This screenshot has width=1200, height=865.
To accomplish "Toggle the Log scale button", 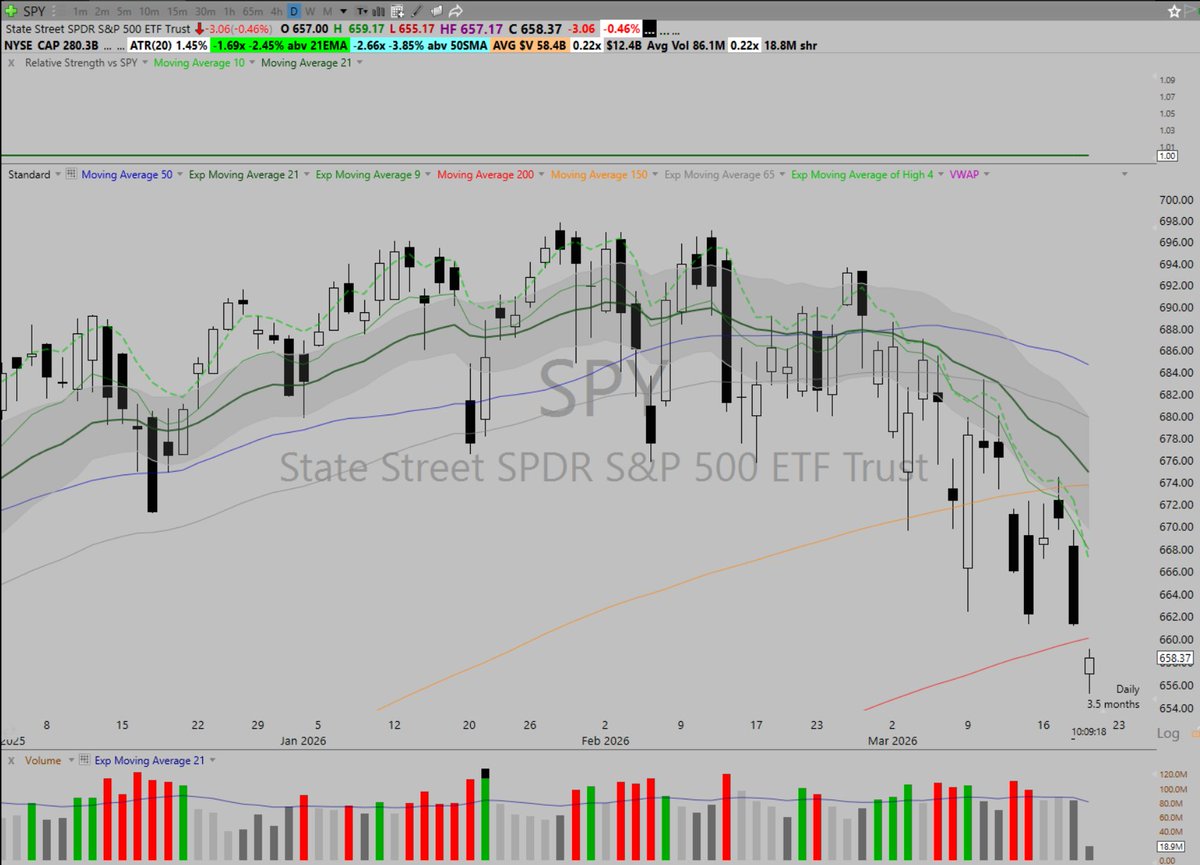I will [x=1167, y=733].
